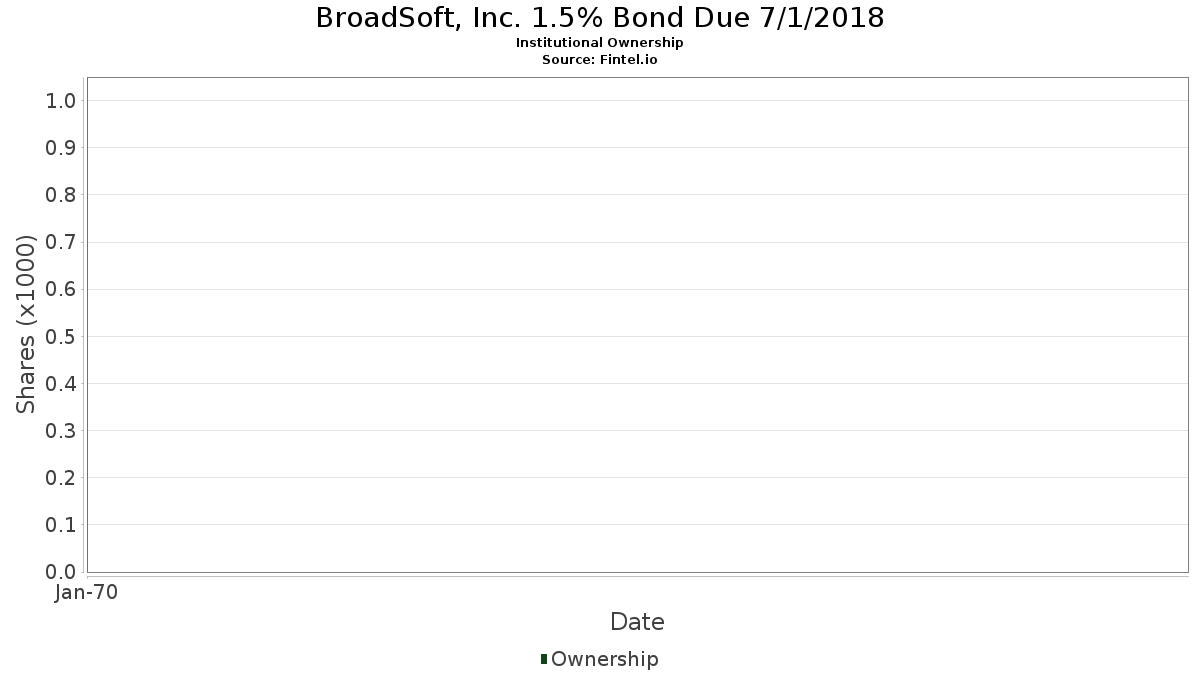The height and width of the screenshot is (675, 1200).
Task: Click the 0.3 y-axis tick label
Action: click(61, 431)
